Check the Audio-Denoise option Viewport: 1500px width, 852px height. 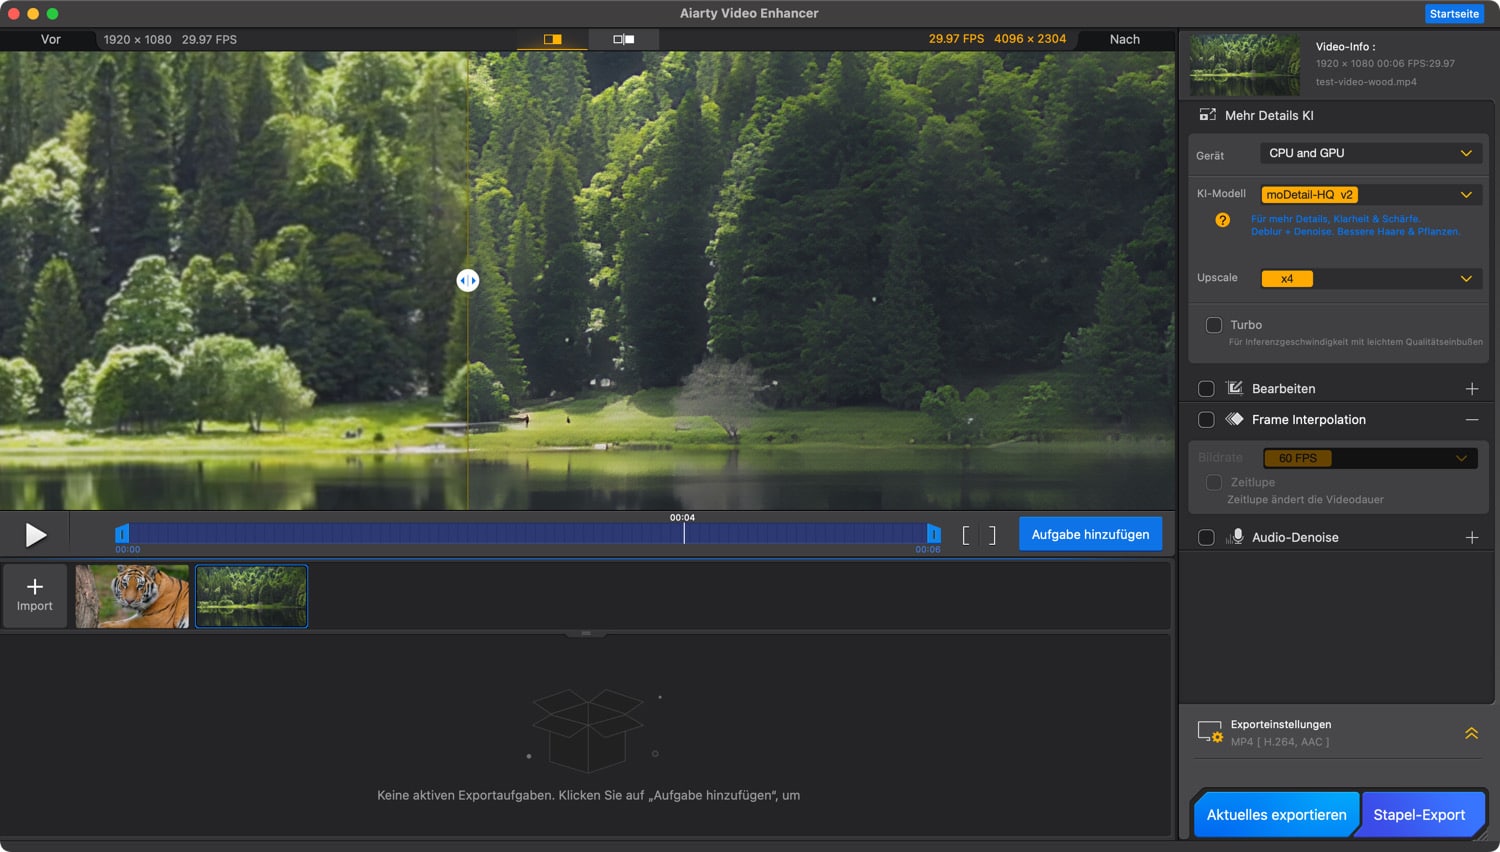(x=1206, y=538)
